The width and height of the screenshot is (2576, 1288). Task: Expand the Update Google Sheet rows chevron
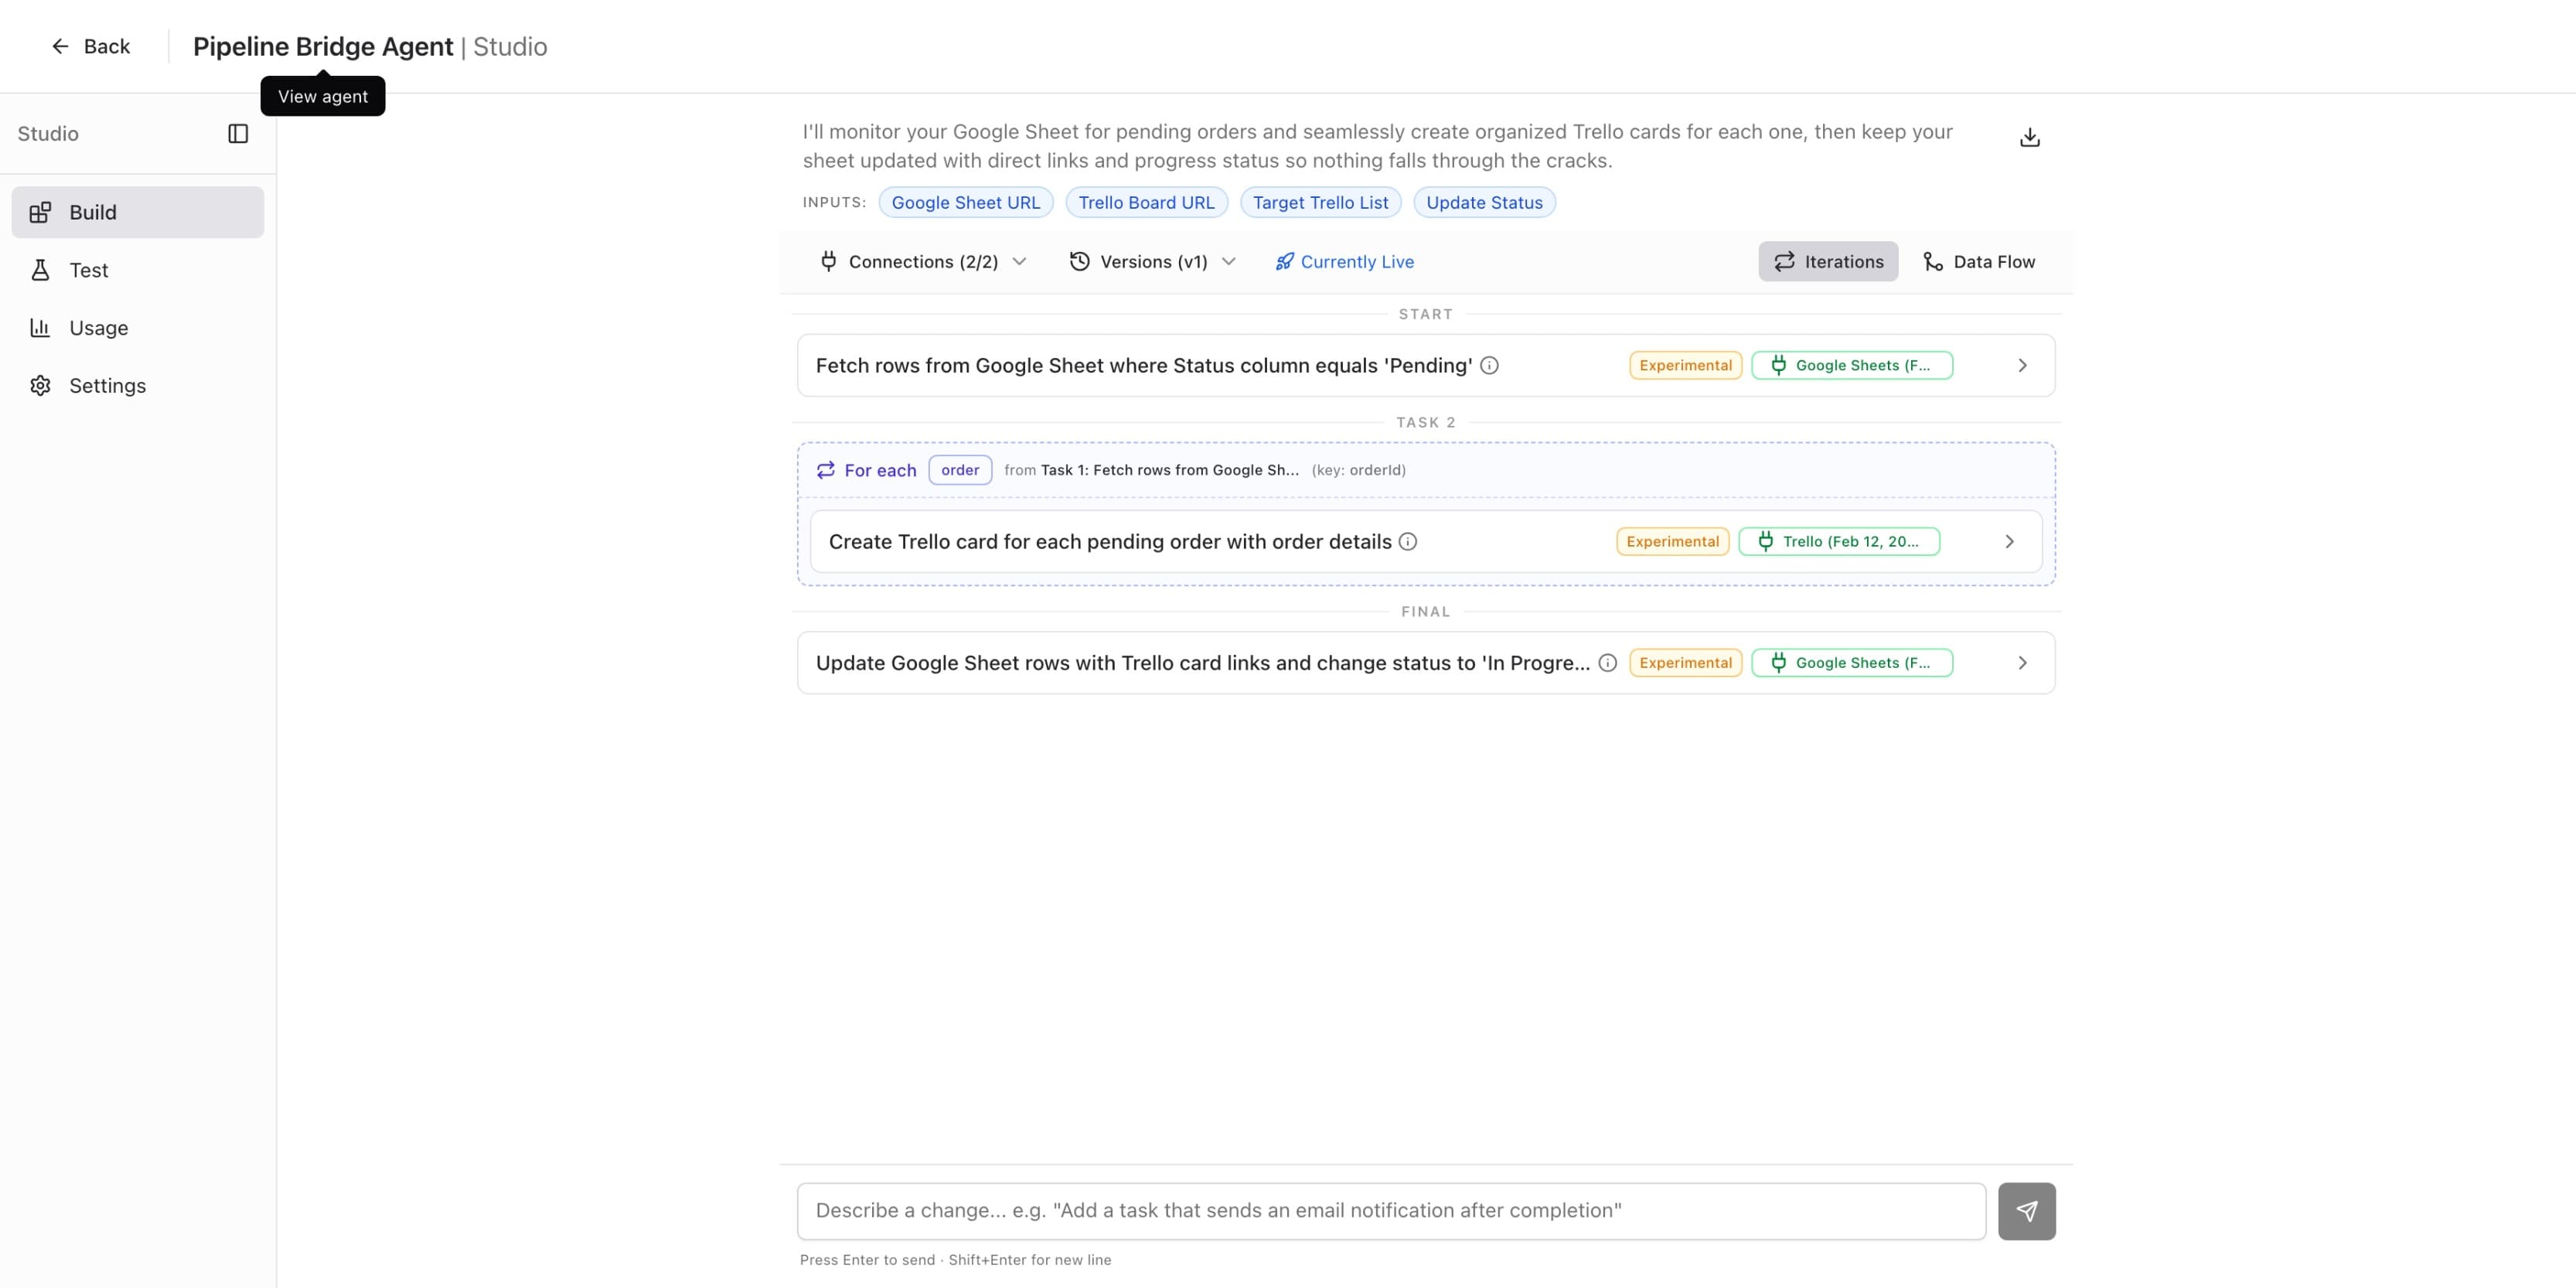tap(2022, 662)
